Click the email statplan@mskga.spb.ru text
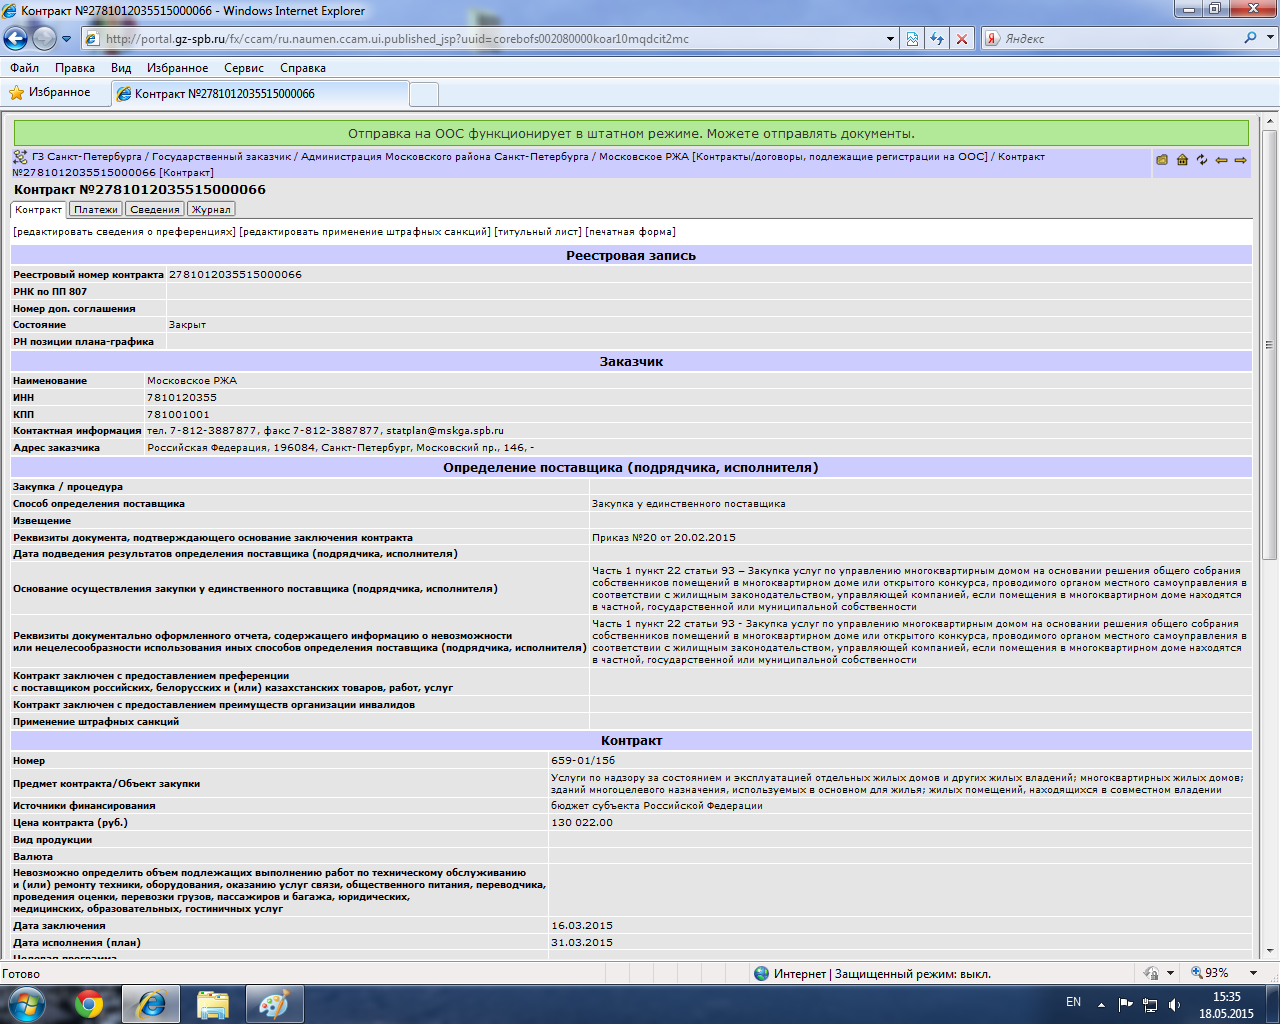 click(445, 431)
